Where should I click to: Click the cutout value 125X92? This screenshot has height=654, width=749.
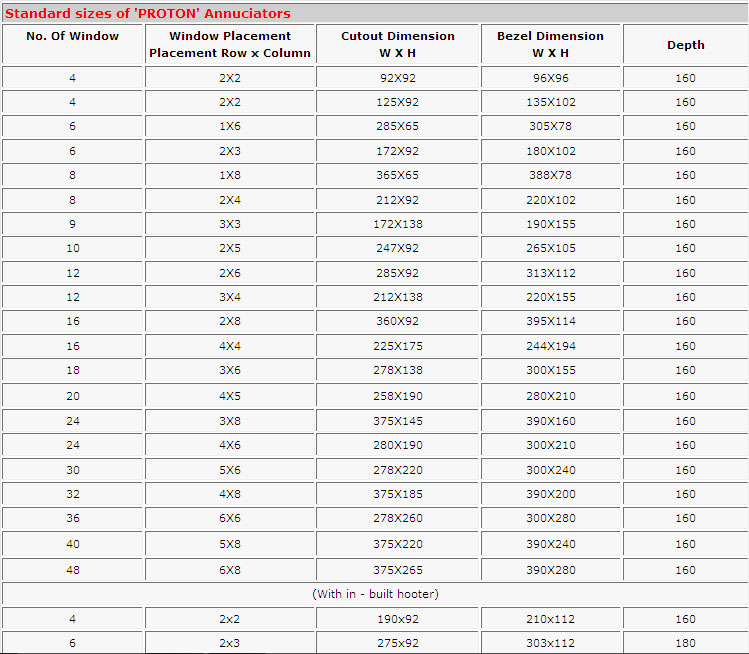pyautogui.click(x=397, y=102)
